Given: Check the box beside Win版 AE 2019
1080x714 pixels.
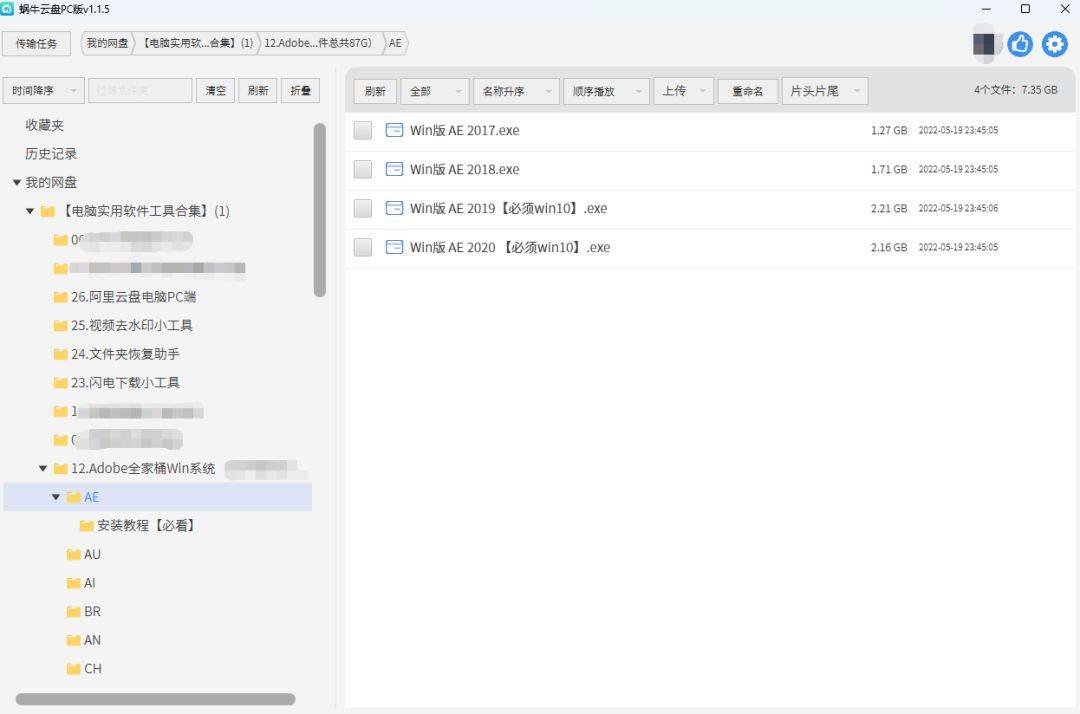Looking at the screenshot, I should (363, 208).
